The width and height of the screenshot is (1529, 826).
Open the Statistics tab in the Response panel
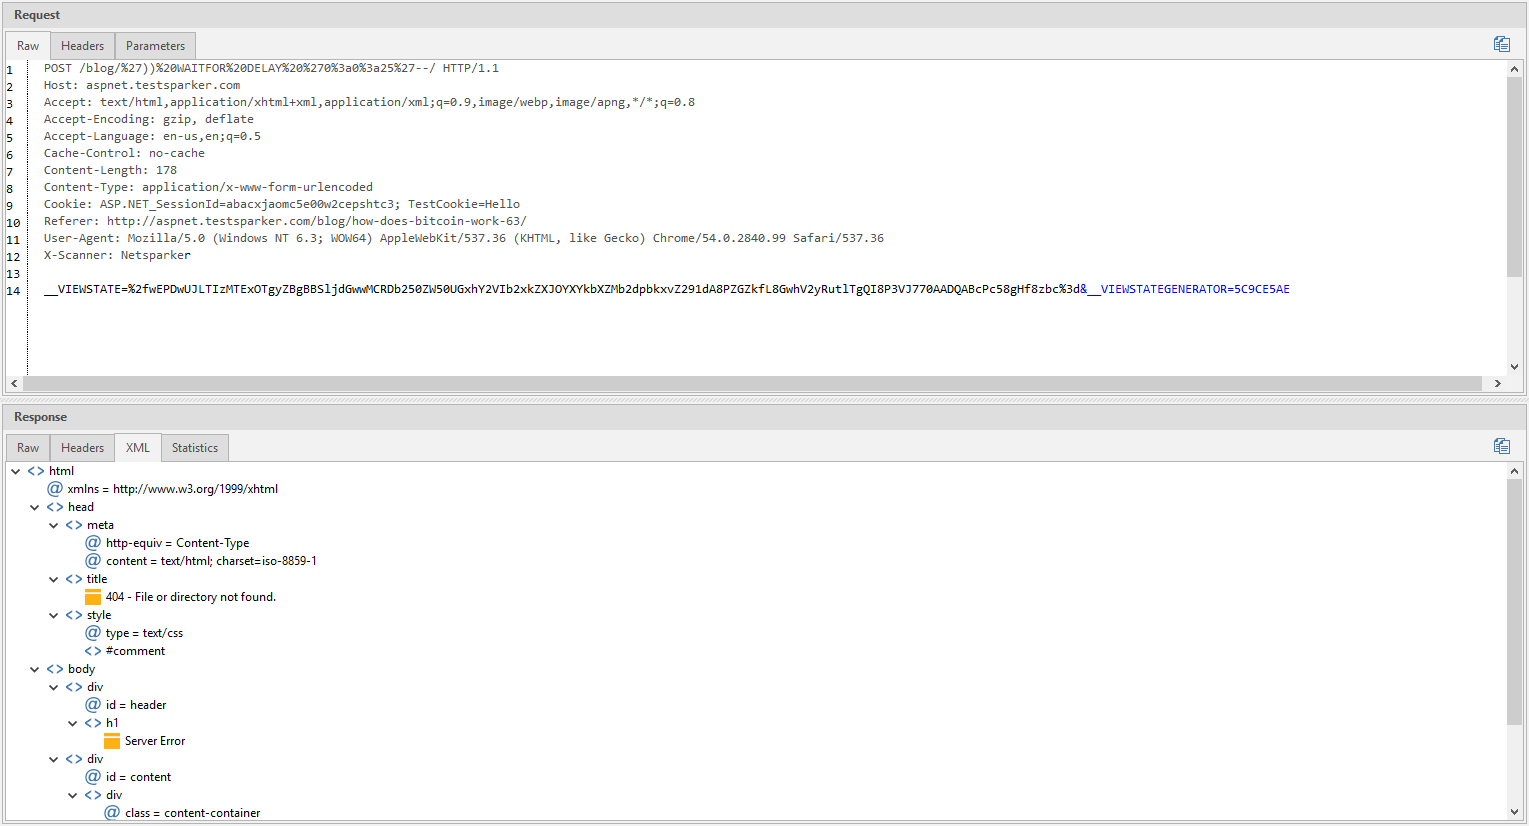[194, 447]
